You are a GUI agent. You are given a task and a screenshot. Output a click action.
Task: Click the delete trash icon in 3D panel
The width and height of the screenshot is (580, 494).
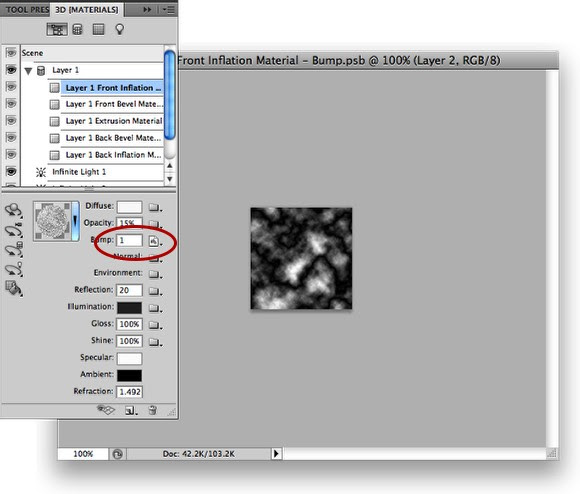tap(152, 410)
